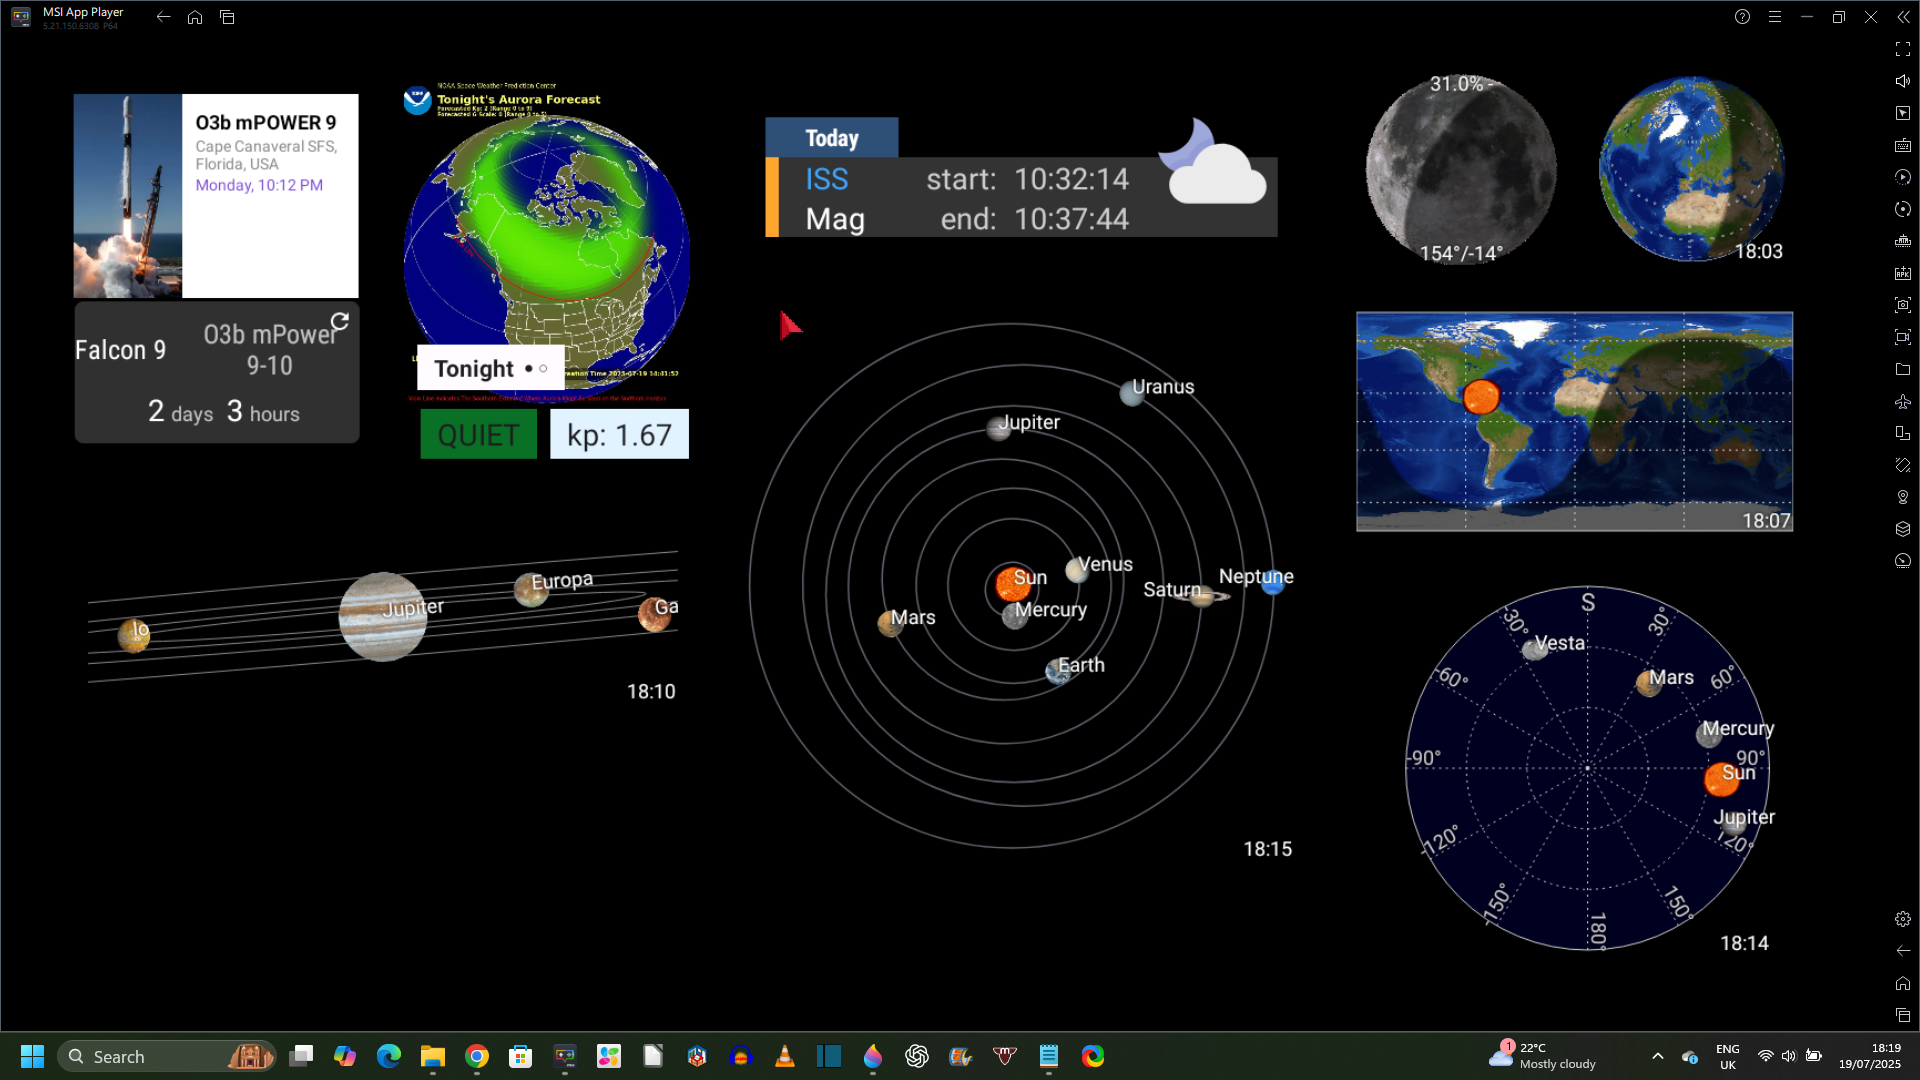Refresh the Falcon 9 launch countdown widget
This screenshot has height=1080, width=1920.
[340, 321]
